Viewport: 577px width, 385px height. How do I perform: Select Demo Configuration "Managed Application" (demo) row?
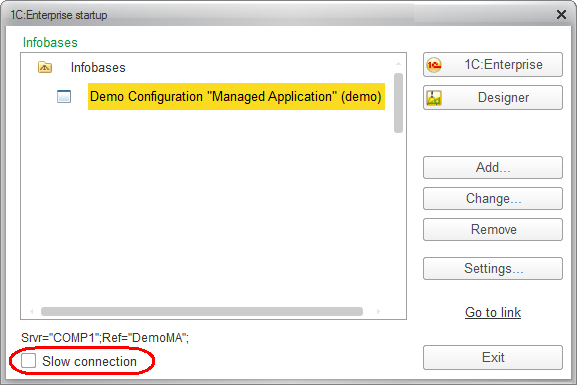tap(236, 96)
